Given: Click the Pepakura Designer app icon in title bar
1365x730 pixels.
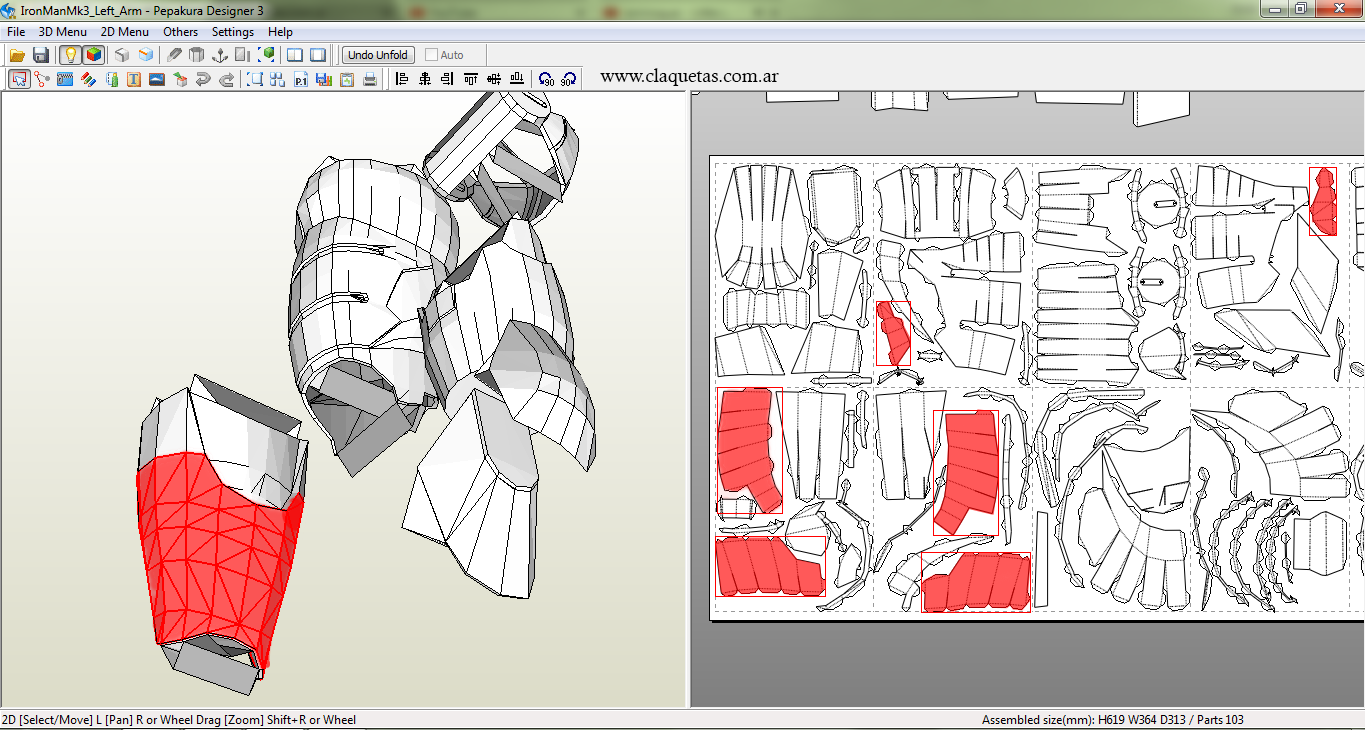Looking at the screenshot, I should click(x=10, y=10).
